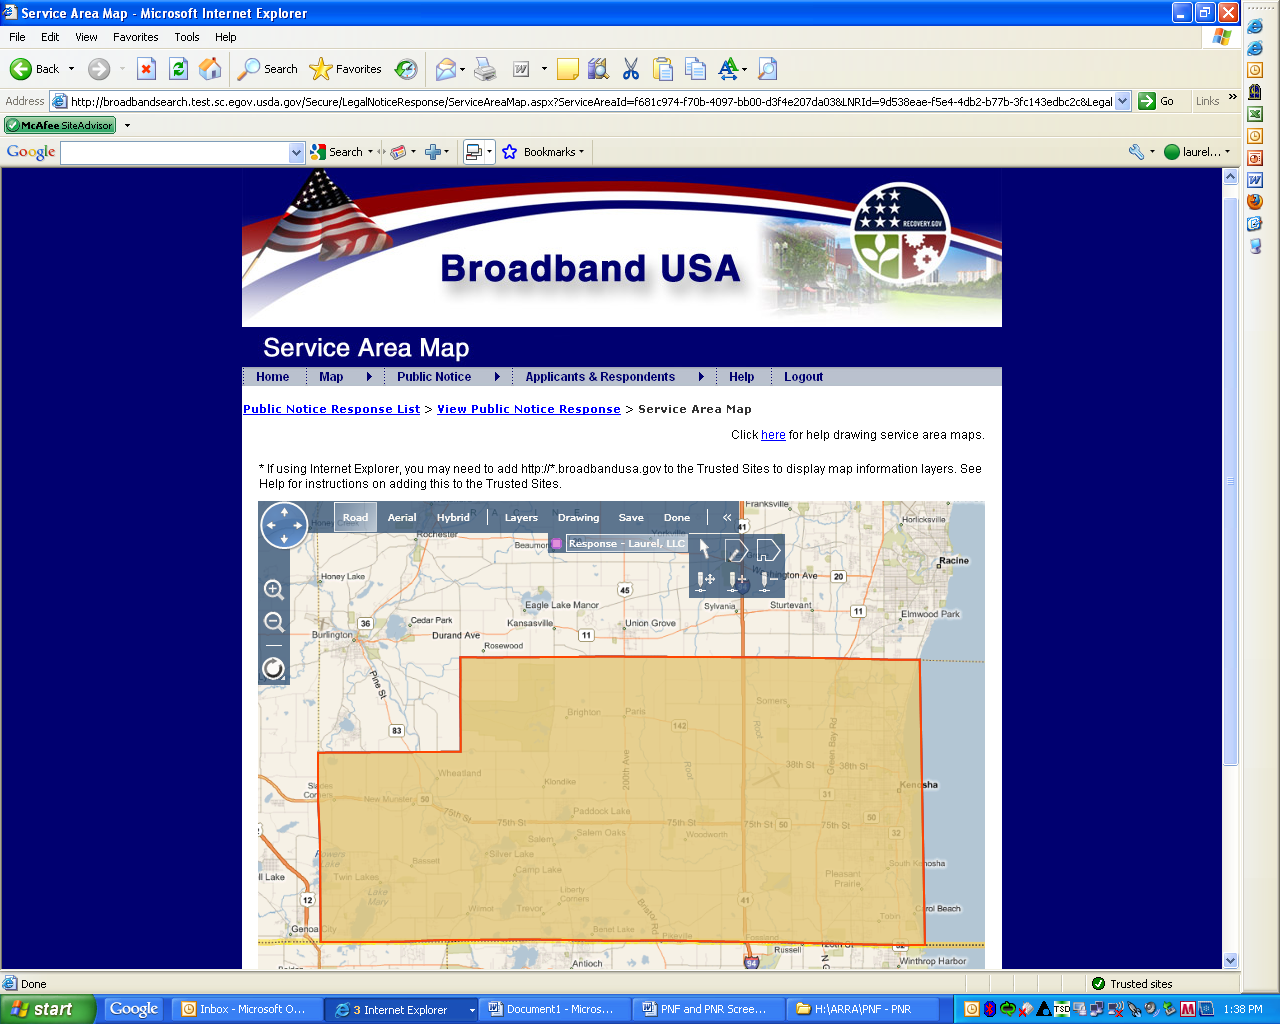Screen dimensions: 1280x1024
Task: Select the add vertex pen tool
Action: point(738,580)
